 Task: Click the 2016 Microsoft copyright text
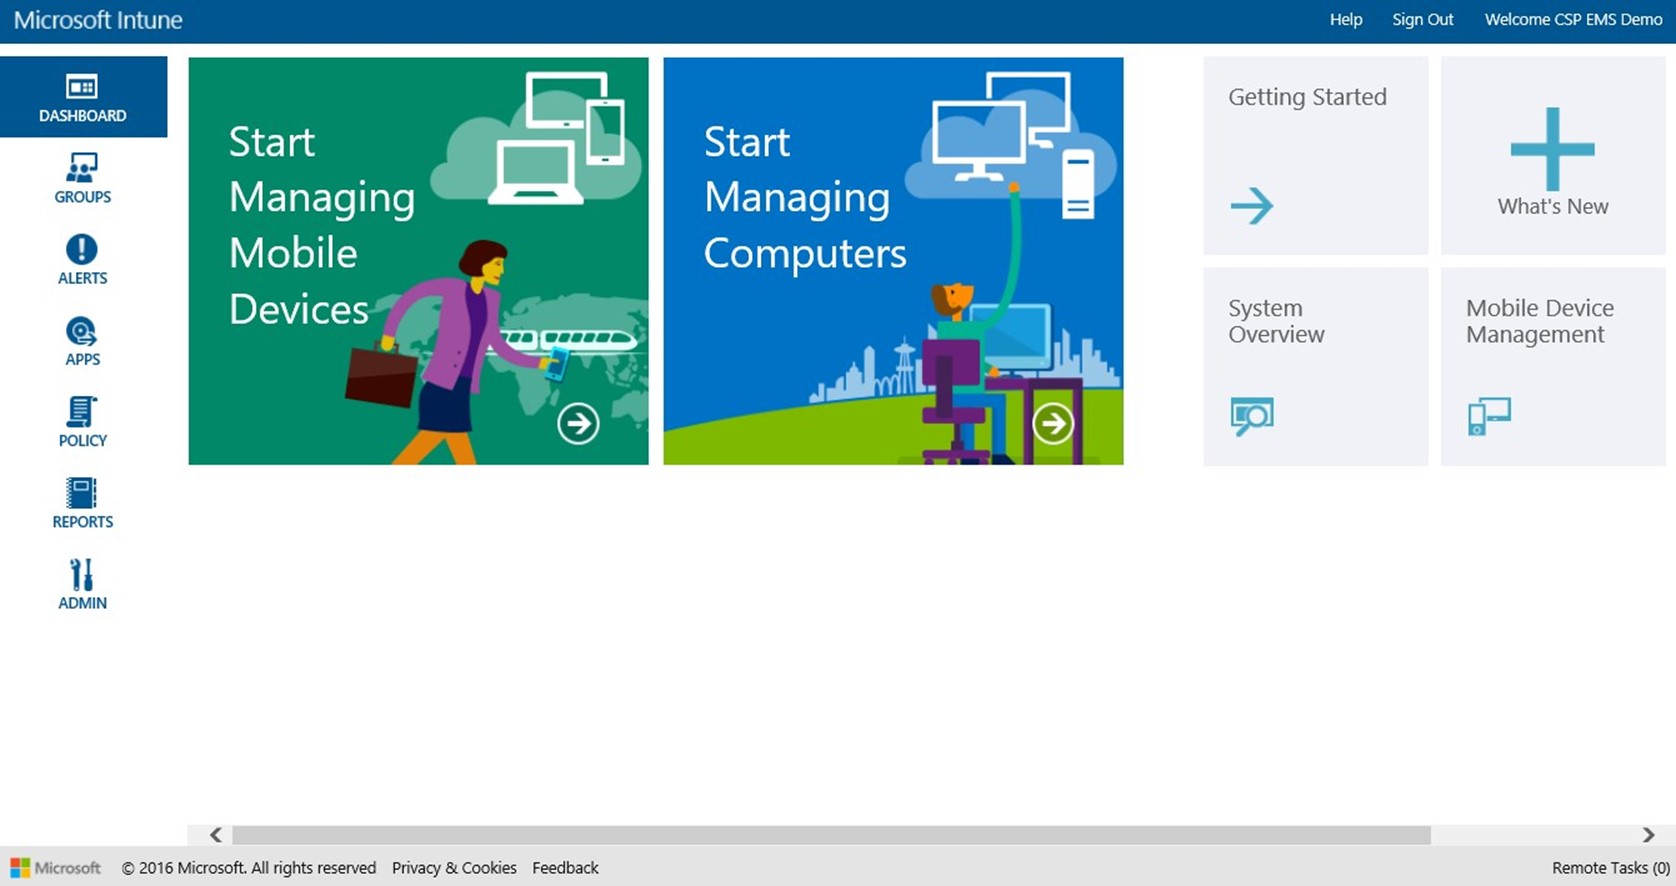click(x=249, y=868)
